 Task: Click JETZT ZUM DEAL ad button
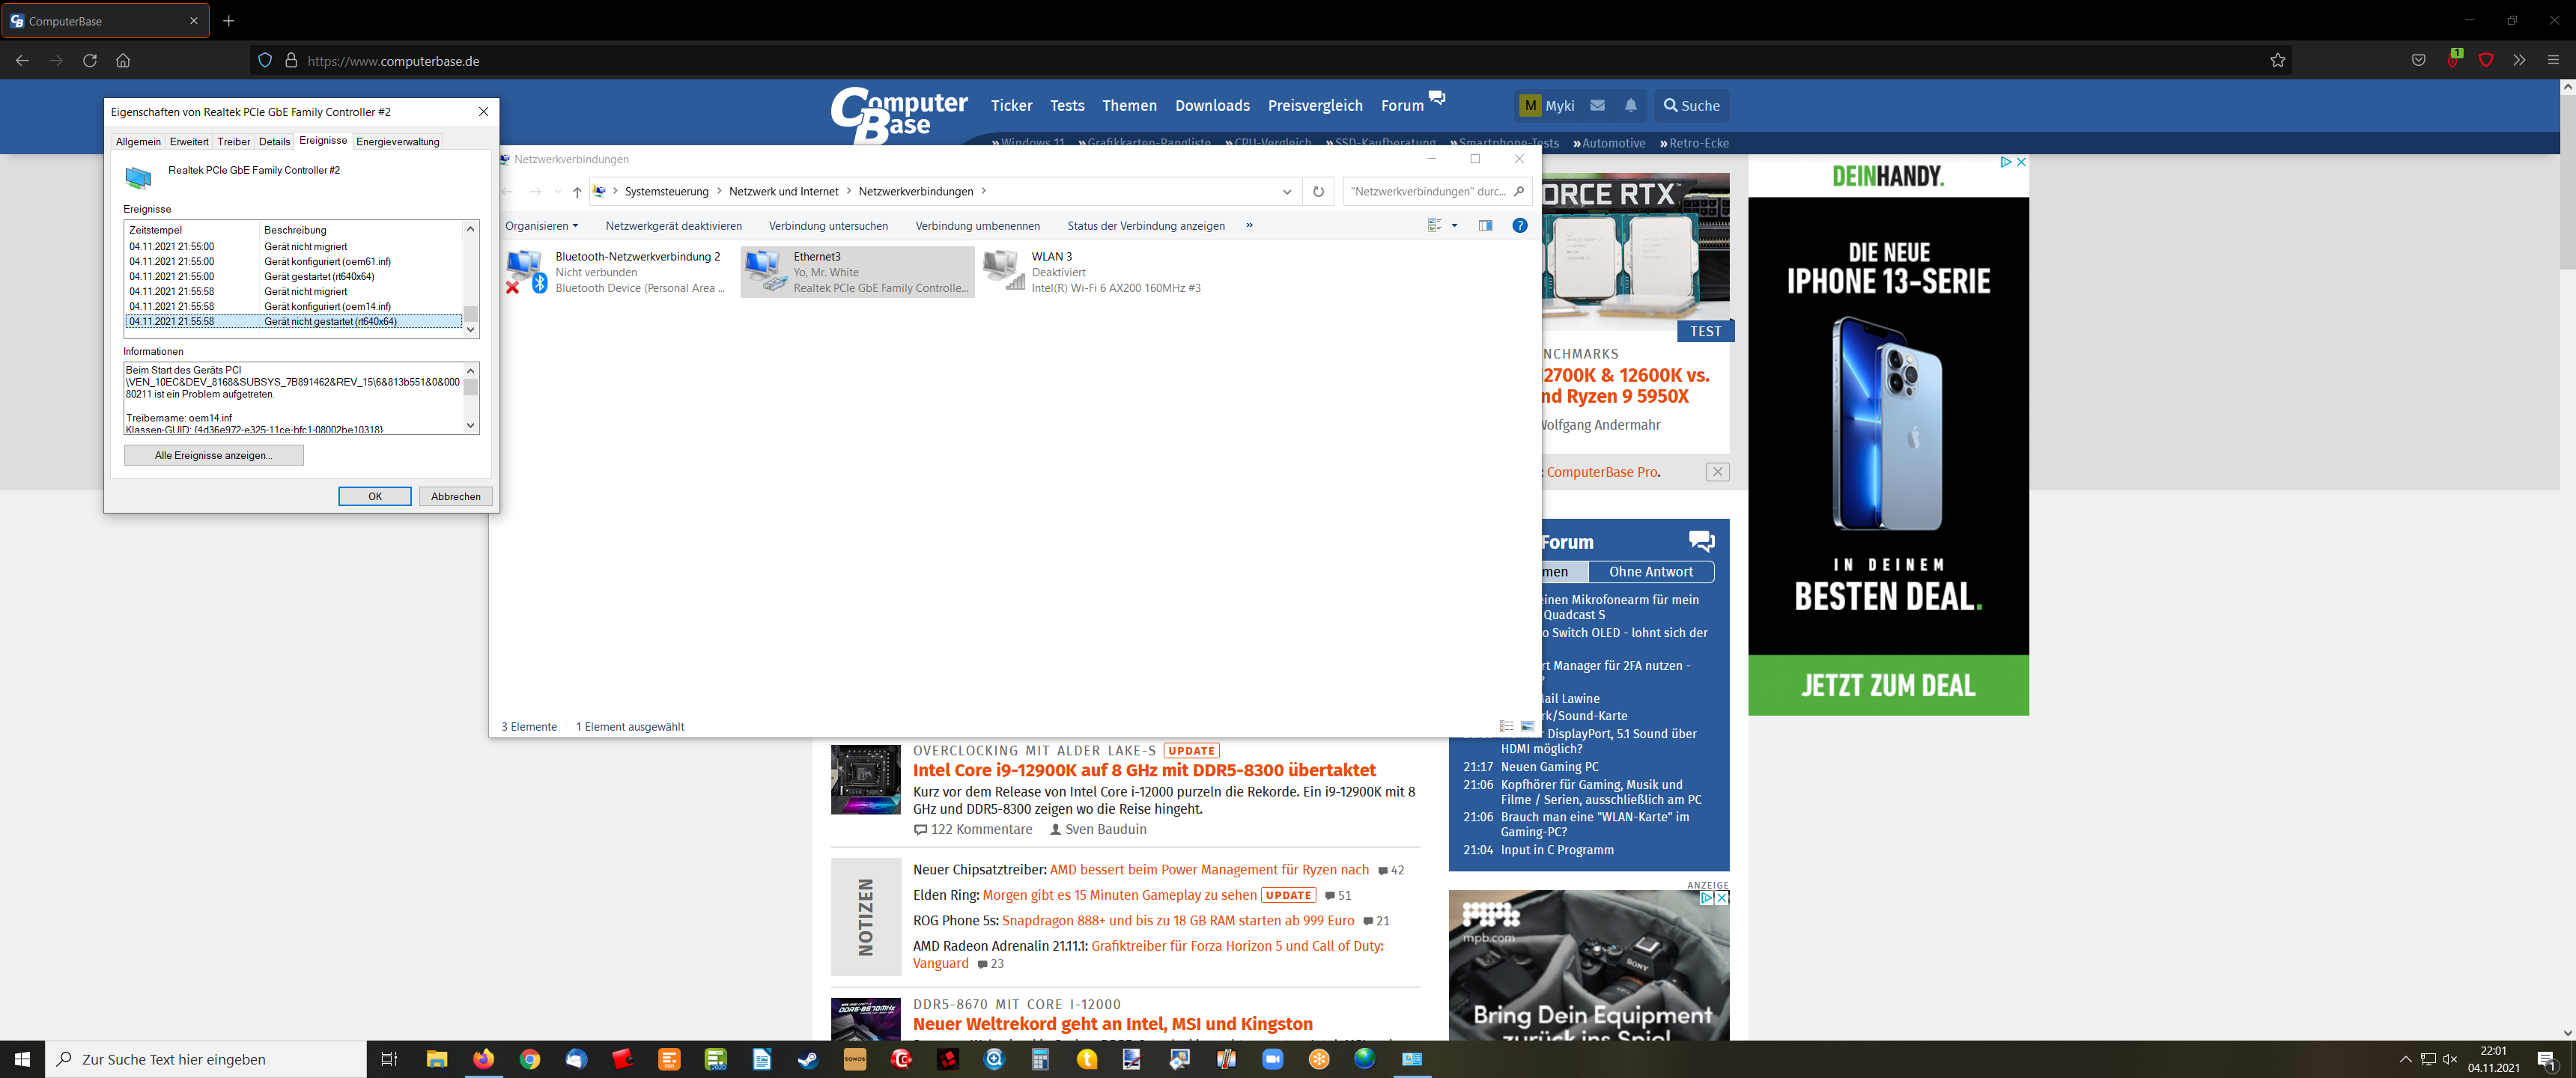point(1888,685)
